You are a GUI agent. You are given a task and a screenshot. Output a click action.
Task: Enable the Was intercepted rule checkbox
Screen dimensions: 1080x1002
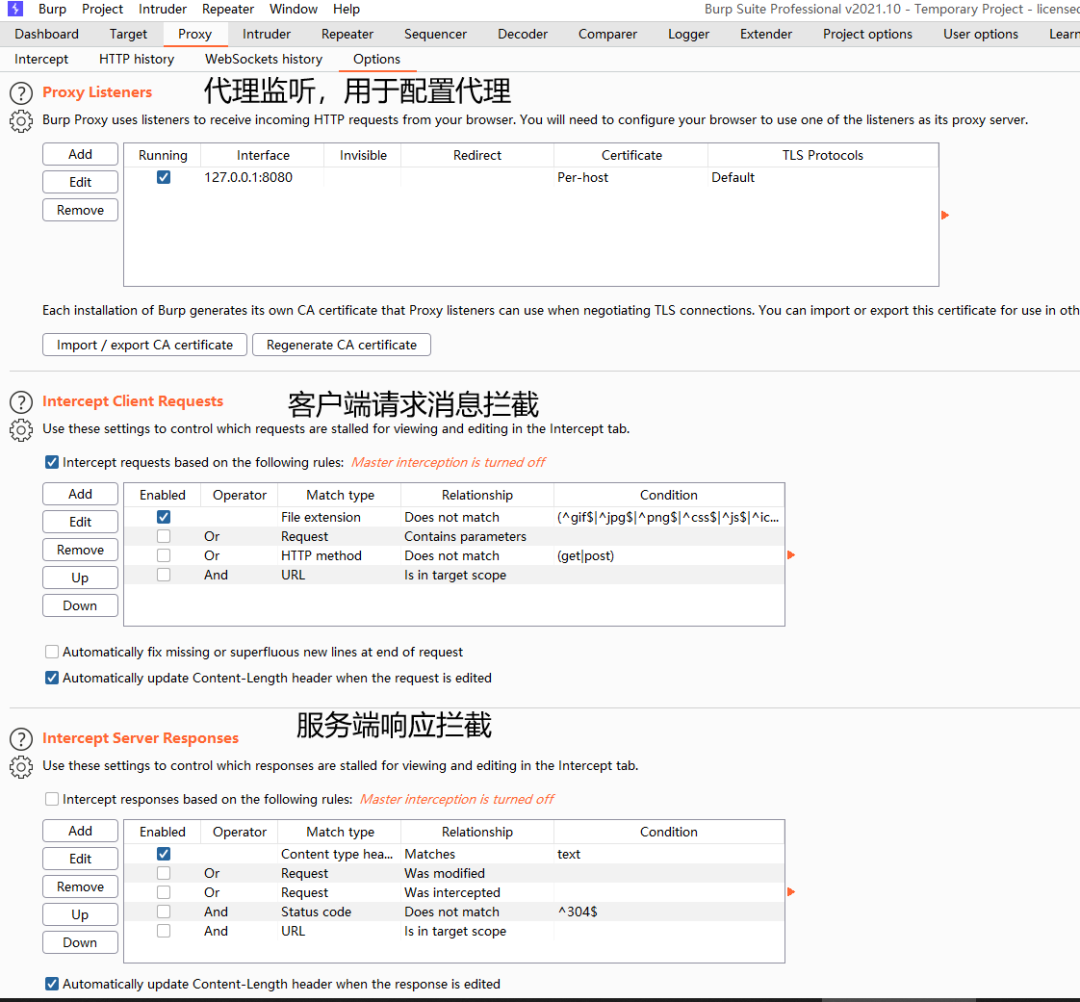163,892
